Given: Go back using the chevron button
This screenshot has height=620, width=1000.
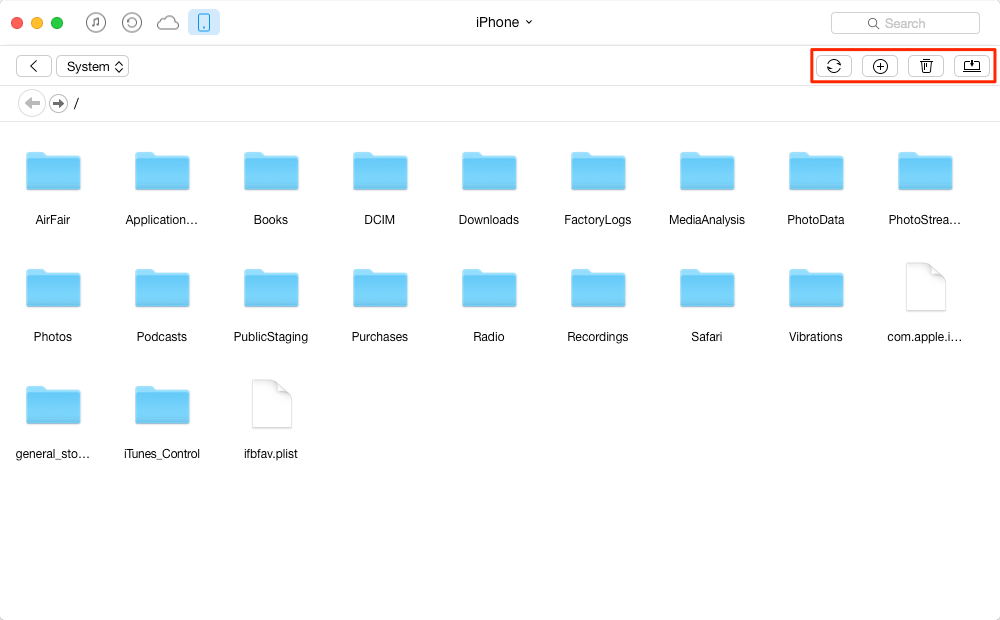Looking at the screenshot, I should click(x=34, y=66).
